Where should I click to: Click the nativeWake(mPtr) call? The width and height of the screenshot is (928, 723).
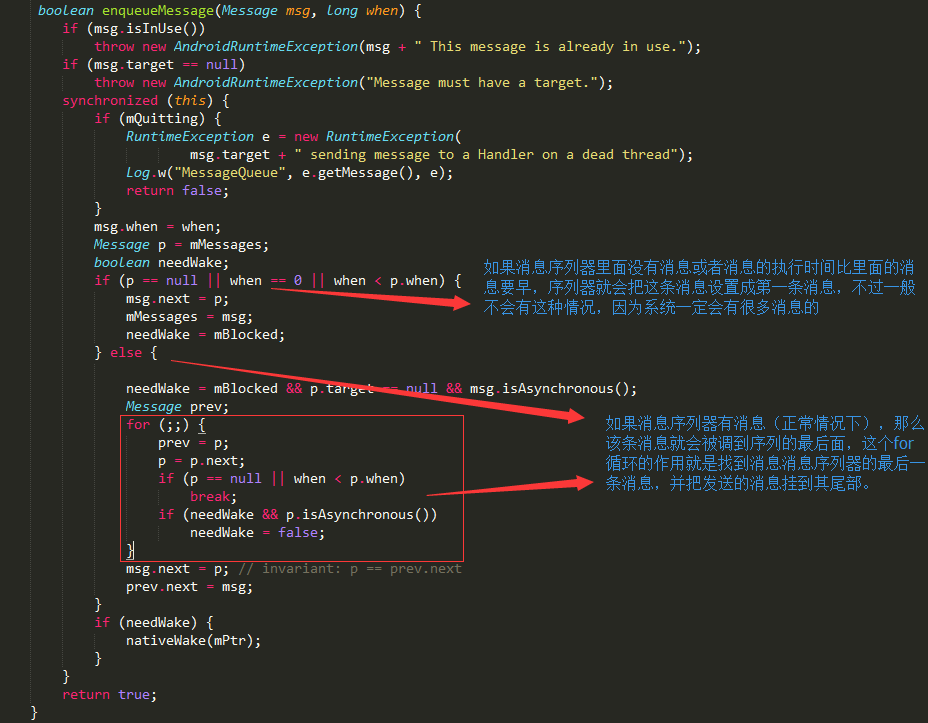193,641
